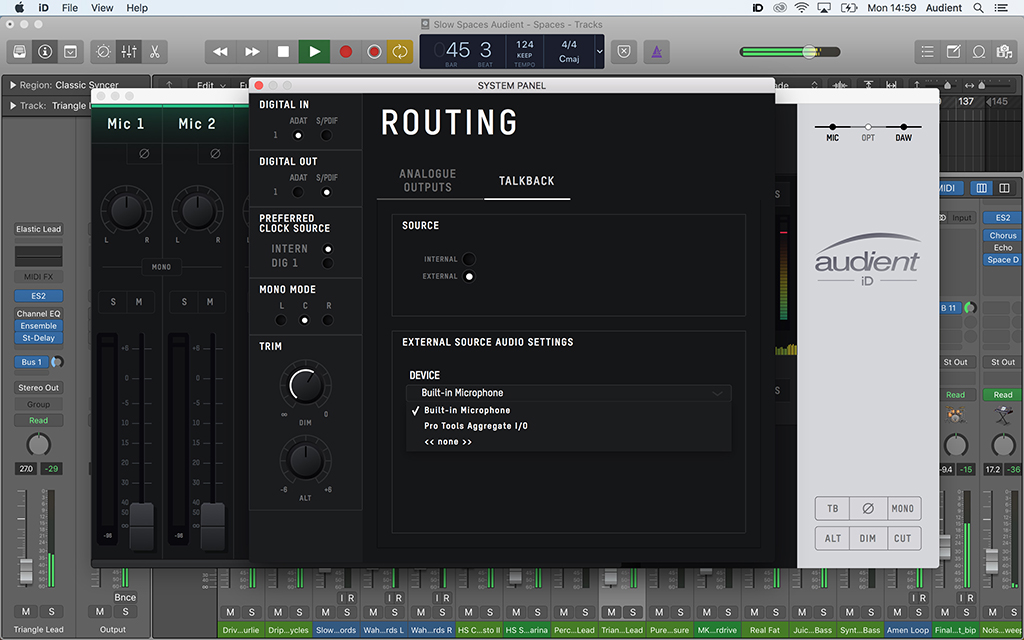Expand the Track inspector disclosure triangle

pyautogui.click(x=13, y=106)
